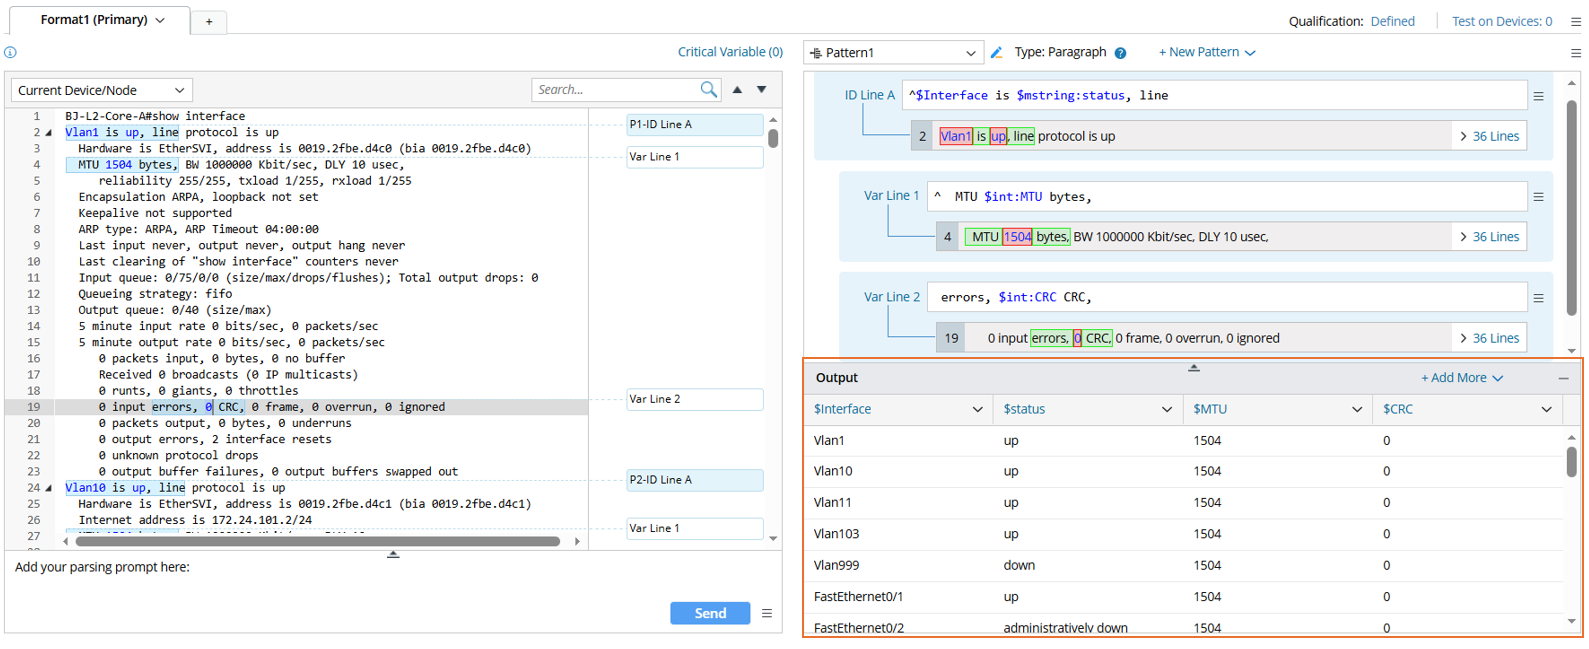Click the pencil edit icon beside Pattern1

(x=997, y=53)
